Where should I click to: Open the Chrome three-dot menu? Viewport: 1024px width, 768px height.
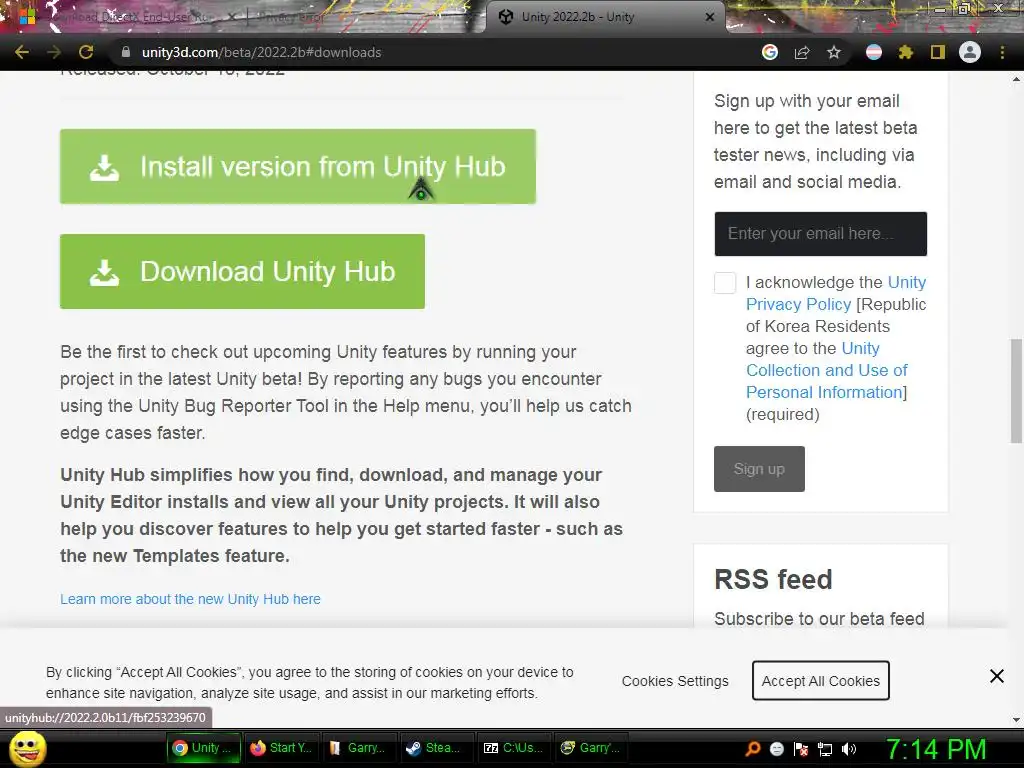click(1002, 52)
